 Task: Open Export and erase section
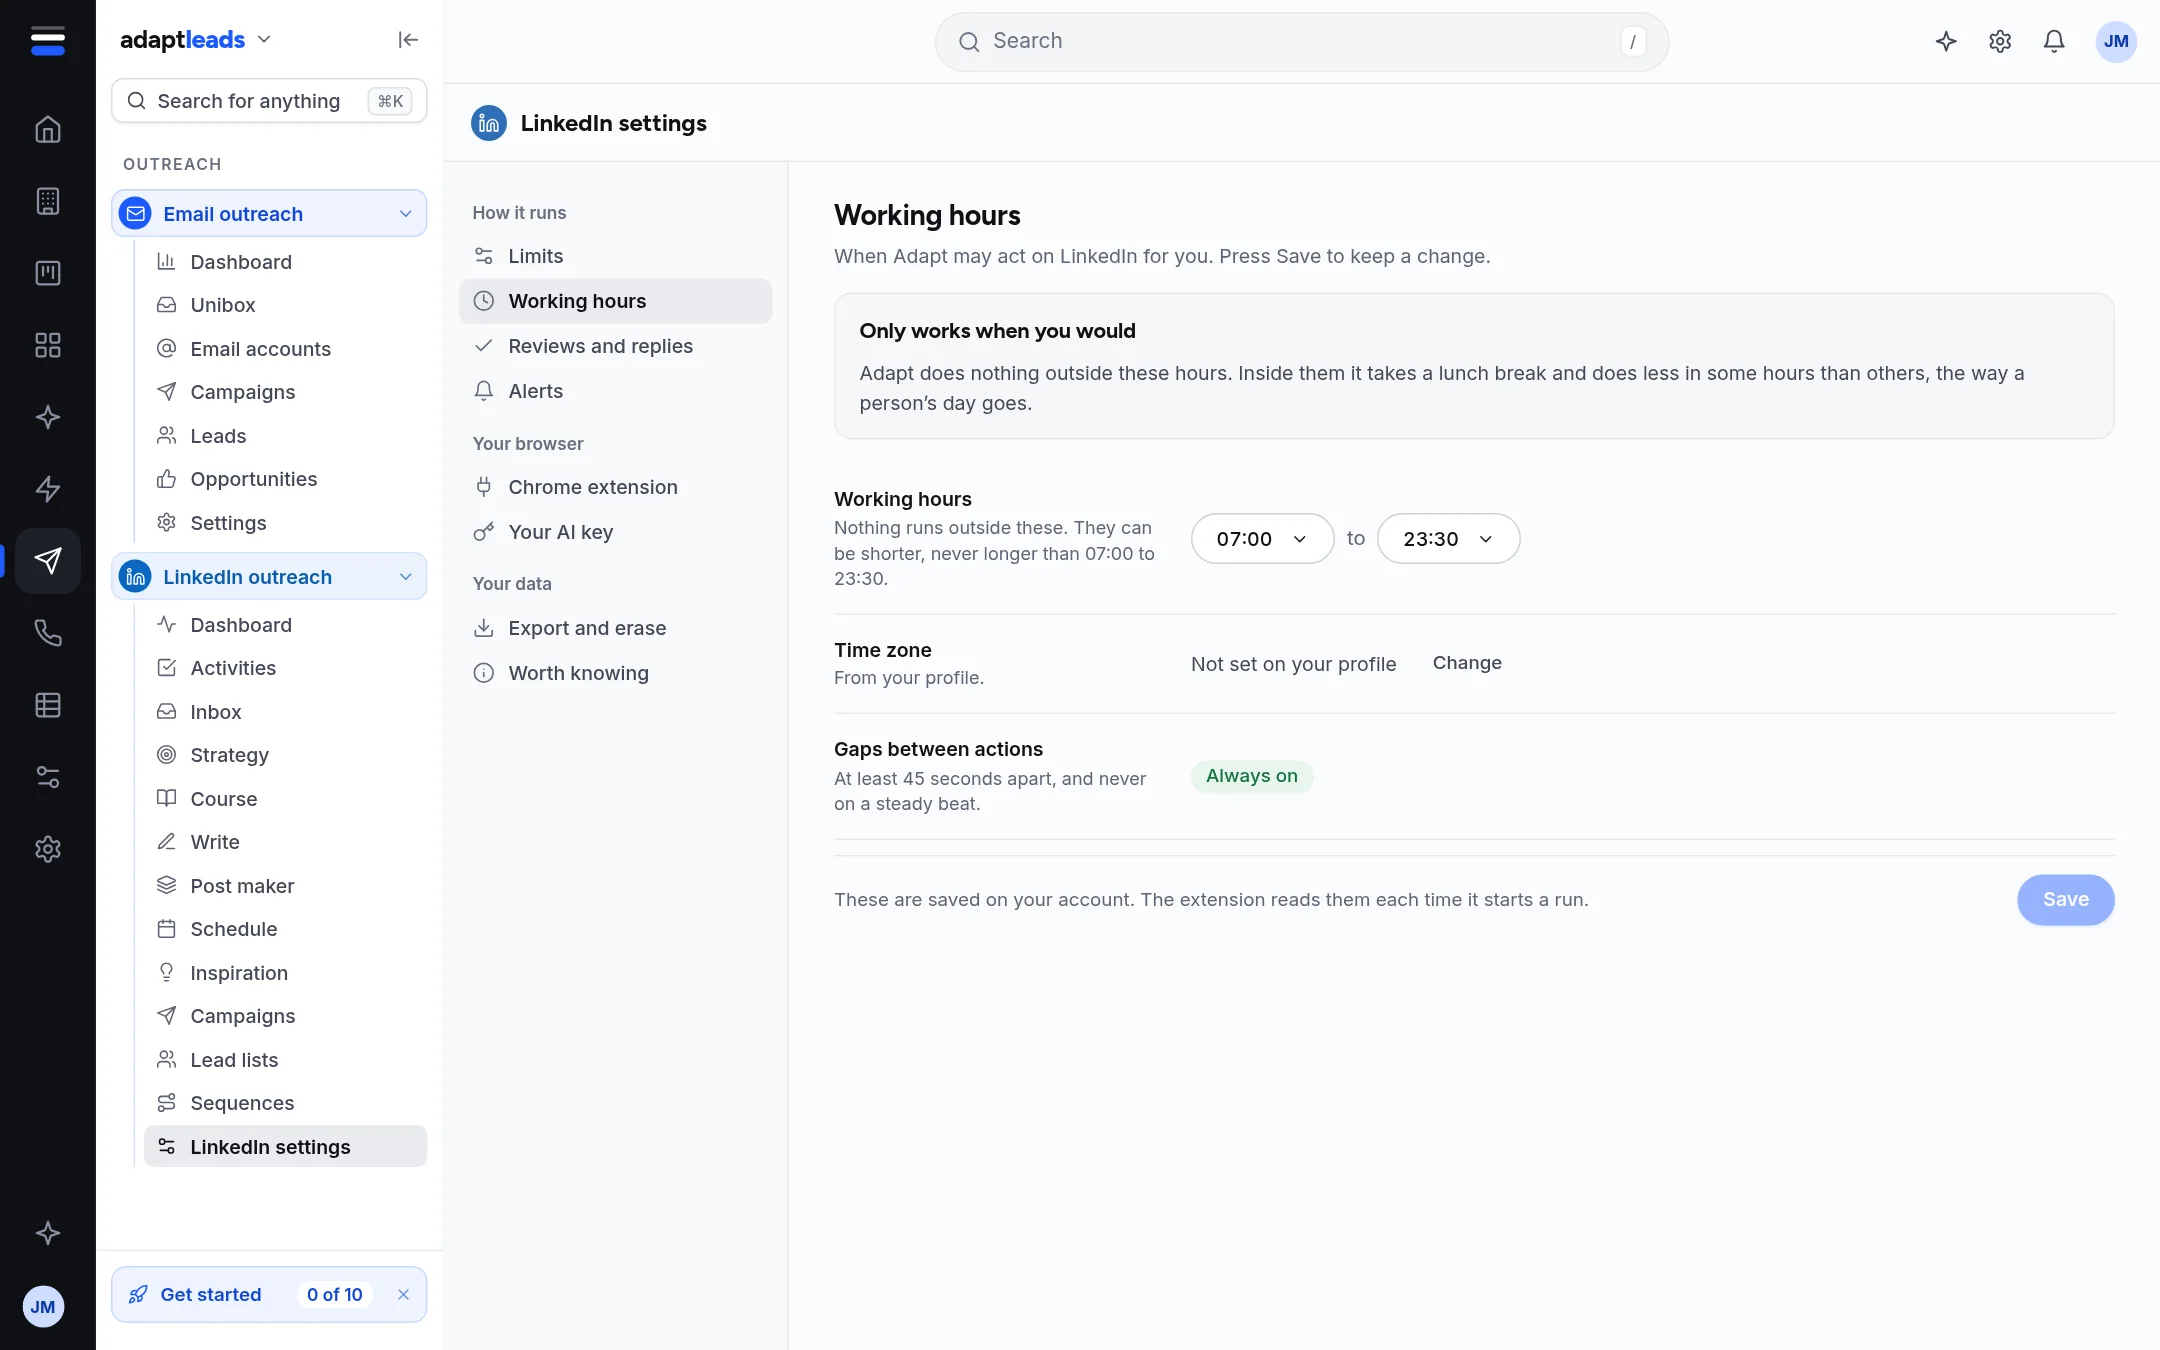pyautogui.click(x=615, y=628)
